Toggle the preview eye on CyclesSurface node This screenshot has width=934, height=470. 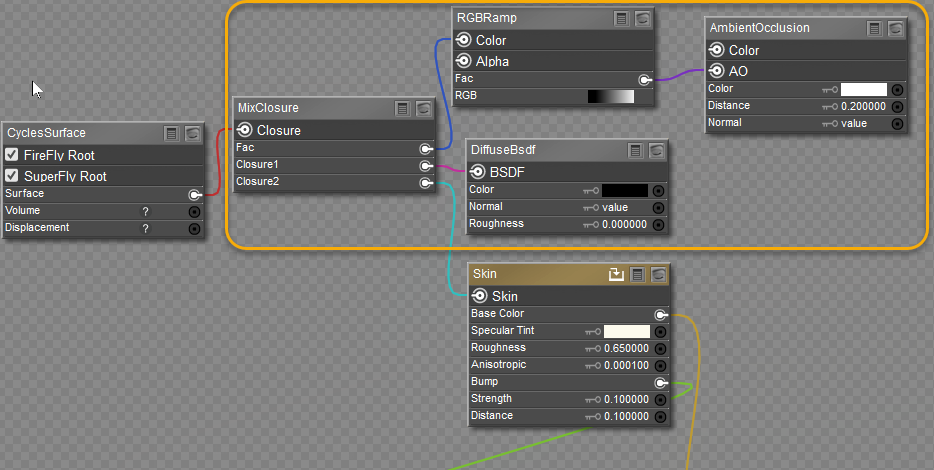(192, 133)
